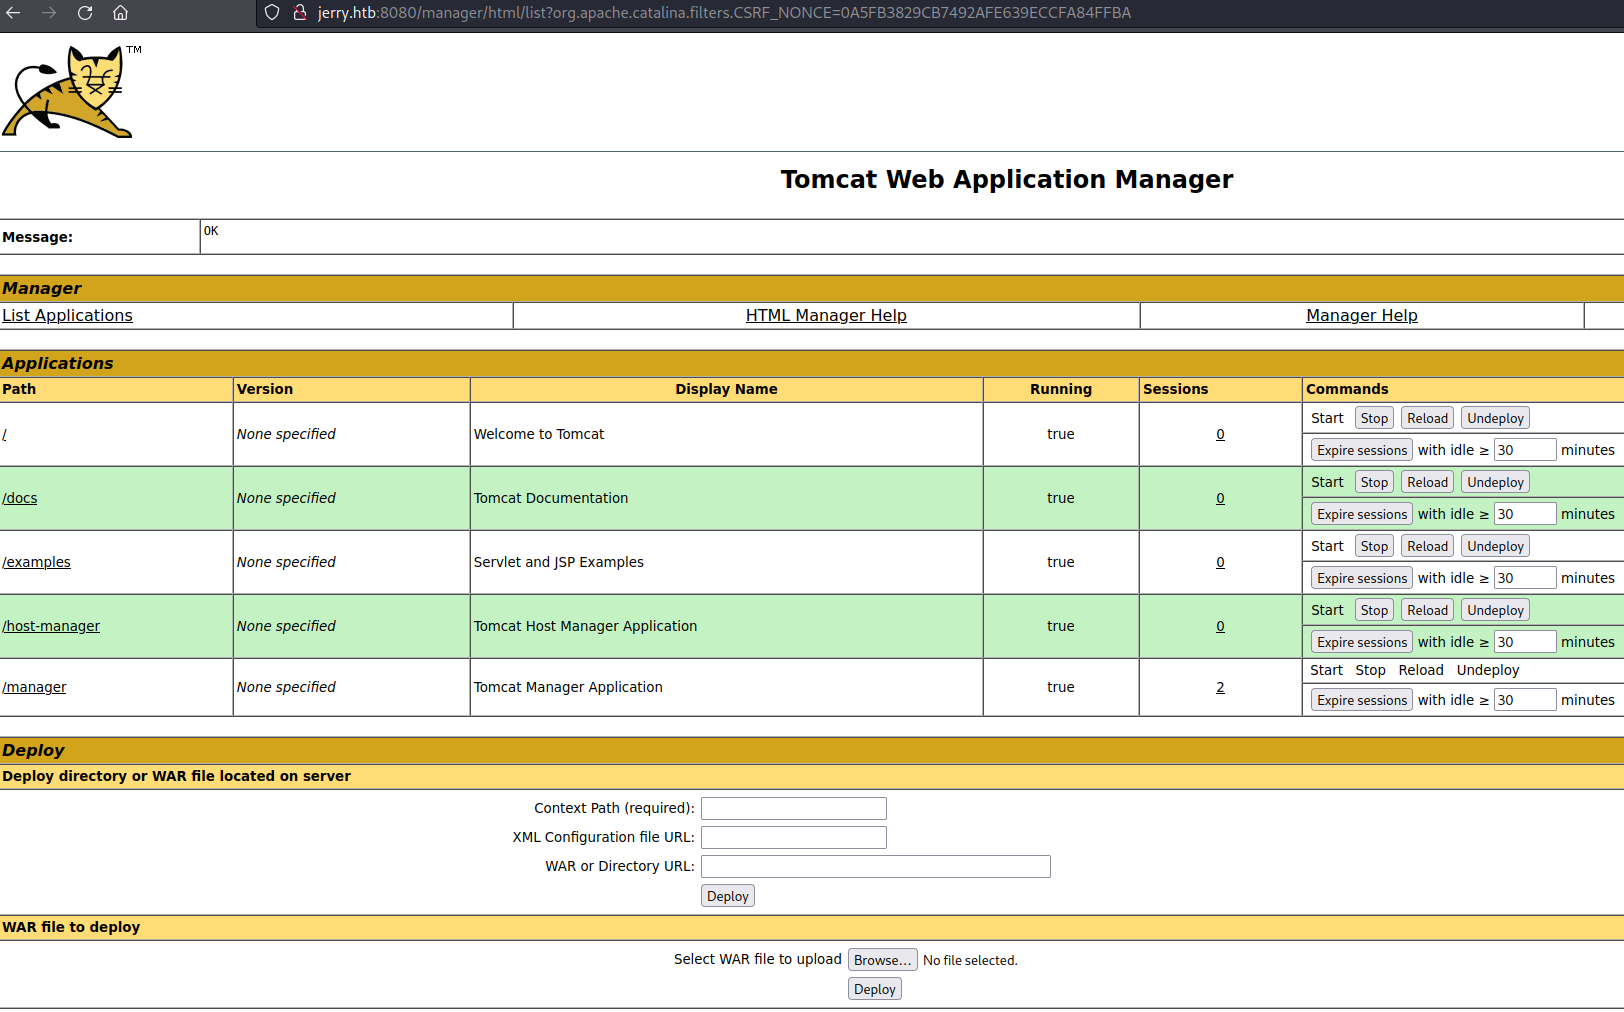This screenshot has height=1012, width=1624.
Task: Click Servlet and JSP Examples display name
Action: [x=559, y=562]
